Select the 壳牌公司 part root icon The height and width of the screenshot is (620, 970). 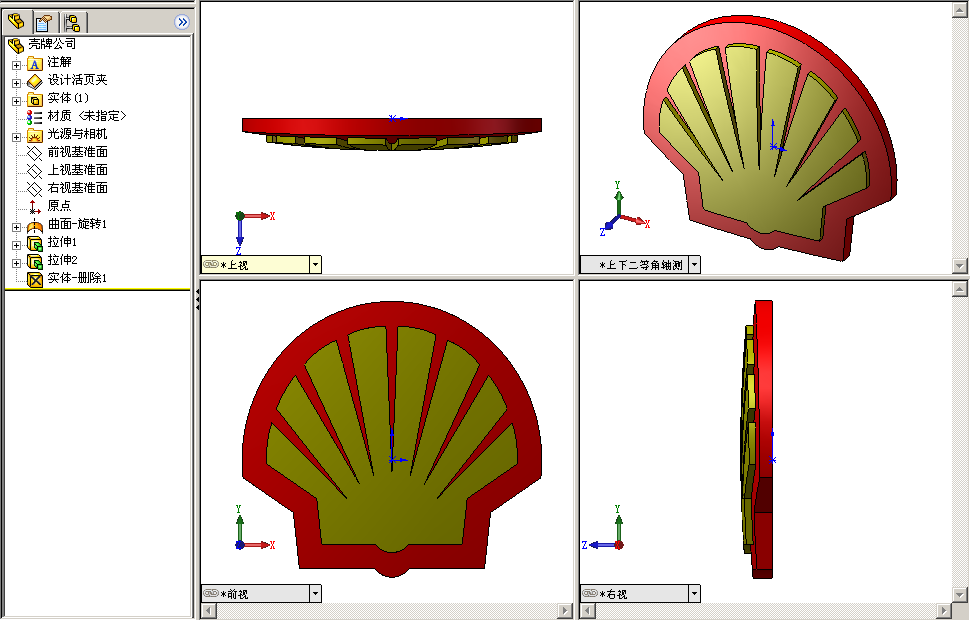click(16, 45)
